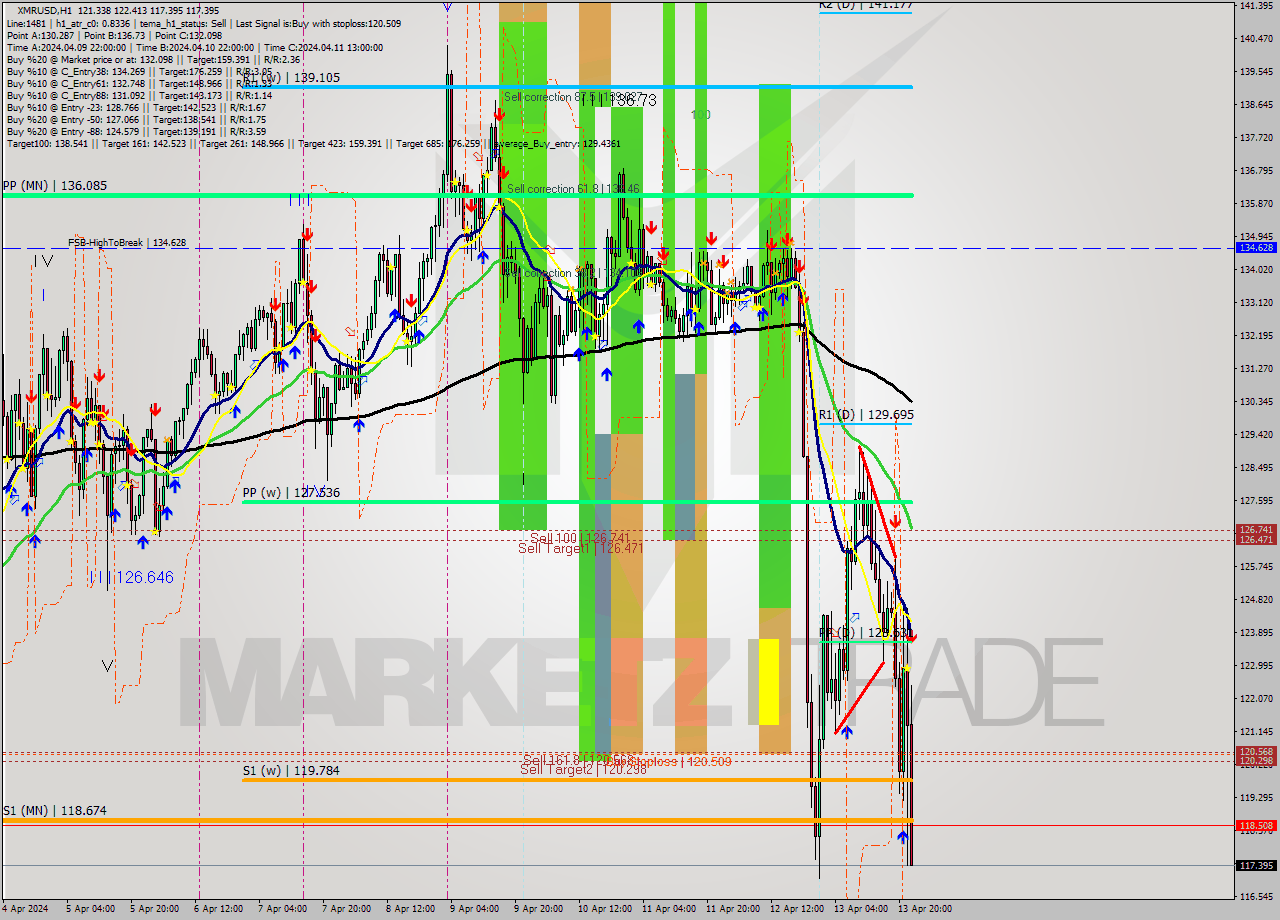Click the FSB-HighToBreak | 134.628 label
This screenshot has width=1280, height=920.
[x=127, y=243]
